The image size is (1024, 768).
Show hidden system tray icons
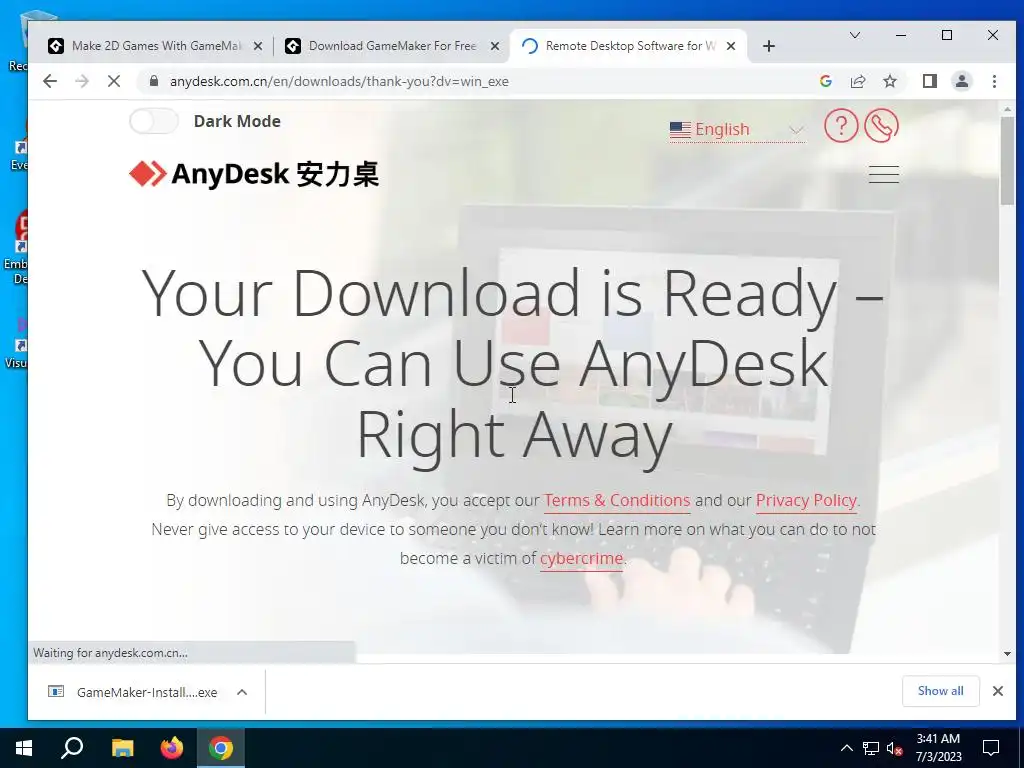pyautogui.click(x=846, y=748)
